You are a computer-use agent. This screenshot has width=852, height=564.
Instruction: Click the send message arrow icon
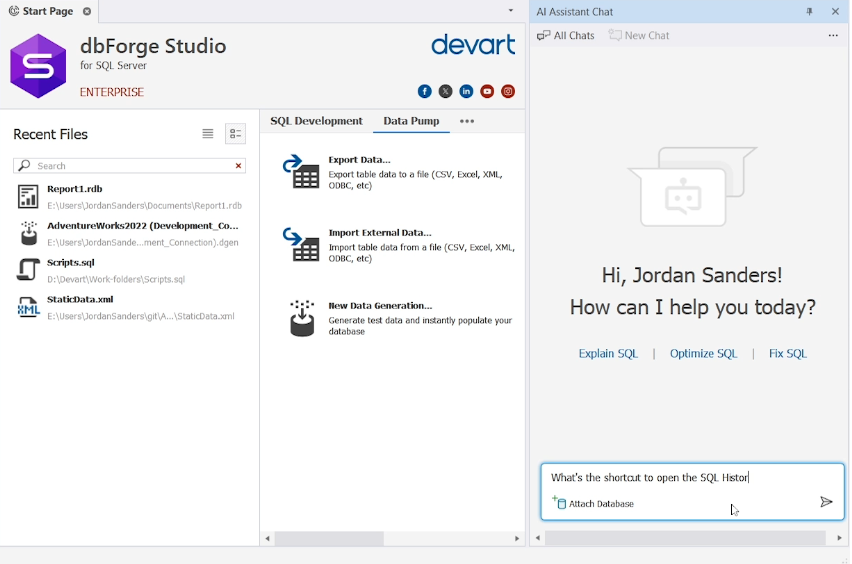point(826,502)
